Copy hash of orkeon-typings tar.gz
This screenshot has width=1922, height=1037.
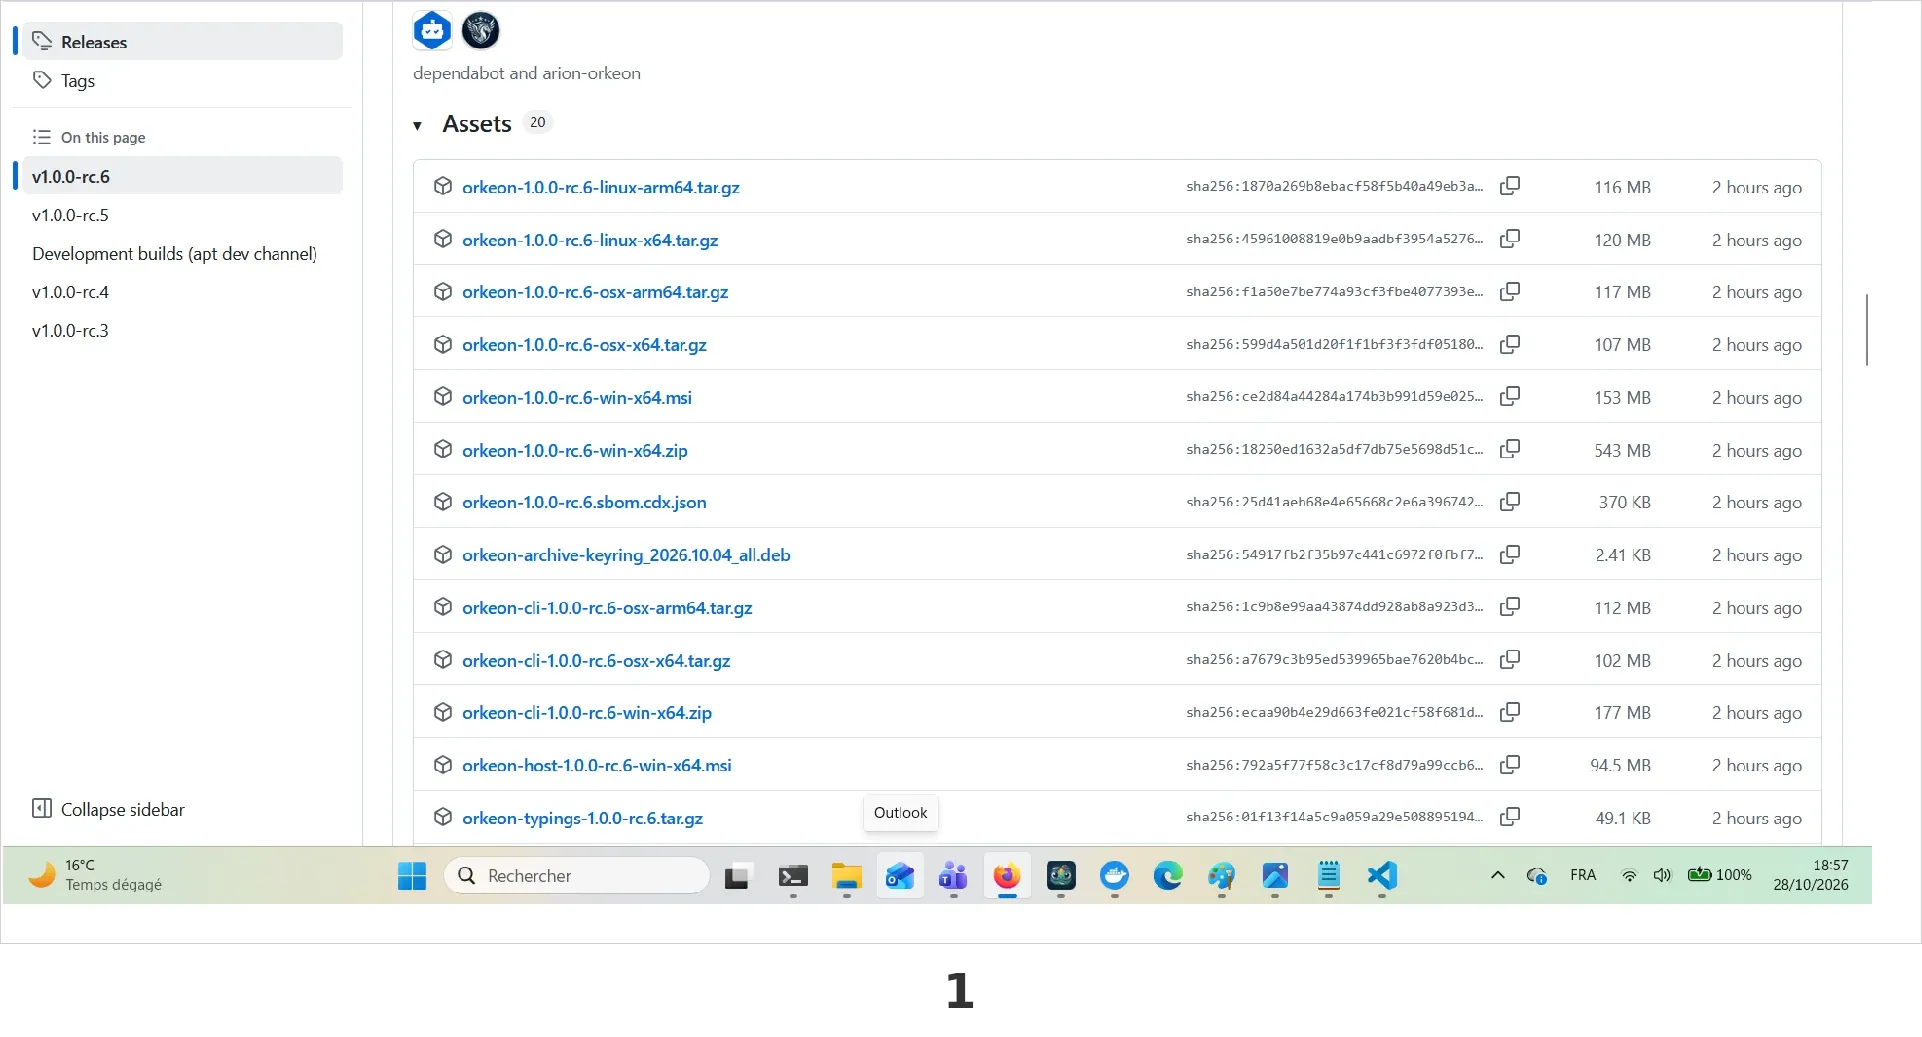click(x=1510, y=817)
